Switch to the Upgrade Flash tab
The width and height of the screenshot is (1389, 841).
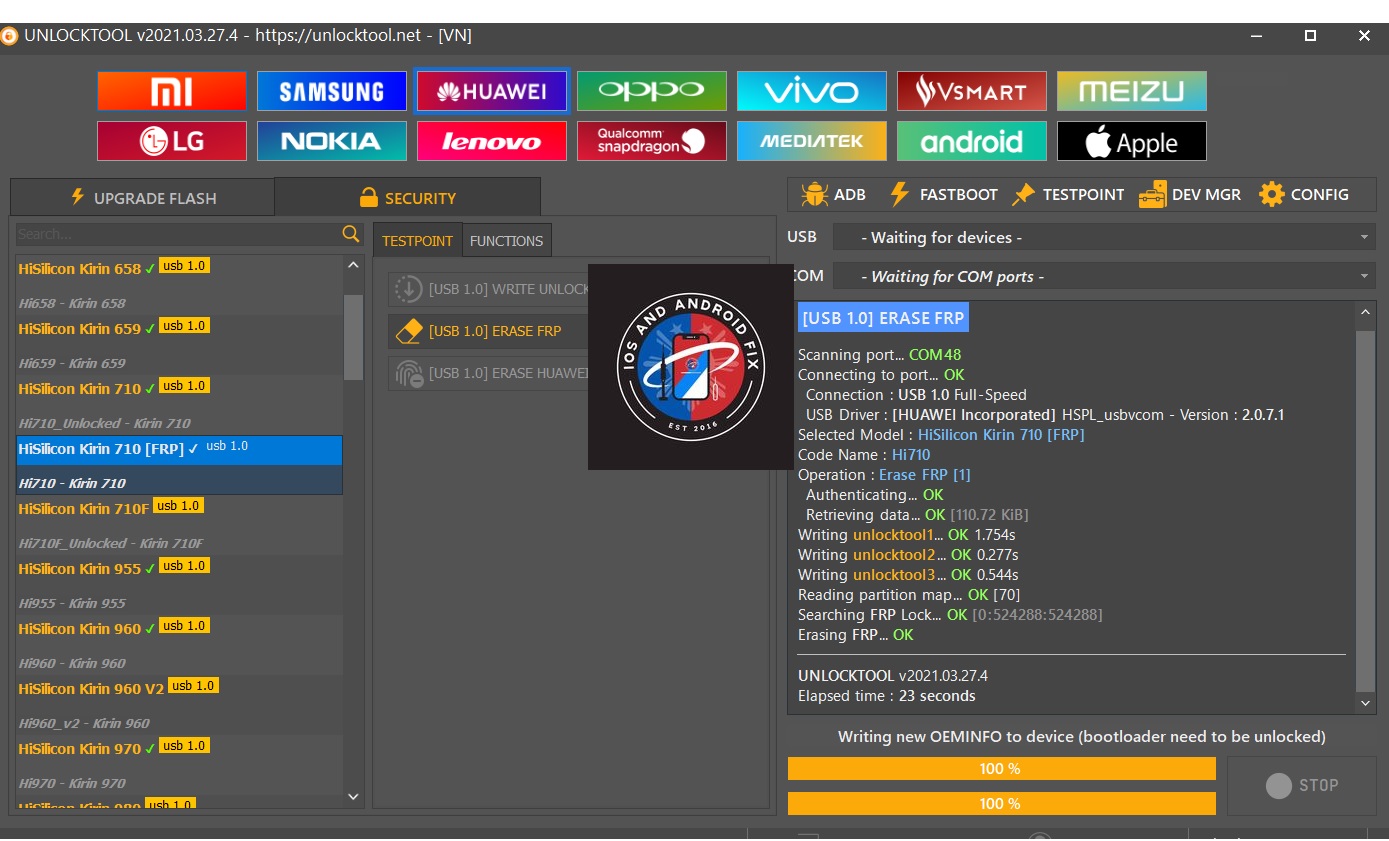142,197
